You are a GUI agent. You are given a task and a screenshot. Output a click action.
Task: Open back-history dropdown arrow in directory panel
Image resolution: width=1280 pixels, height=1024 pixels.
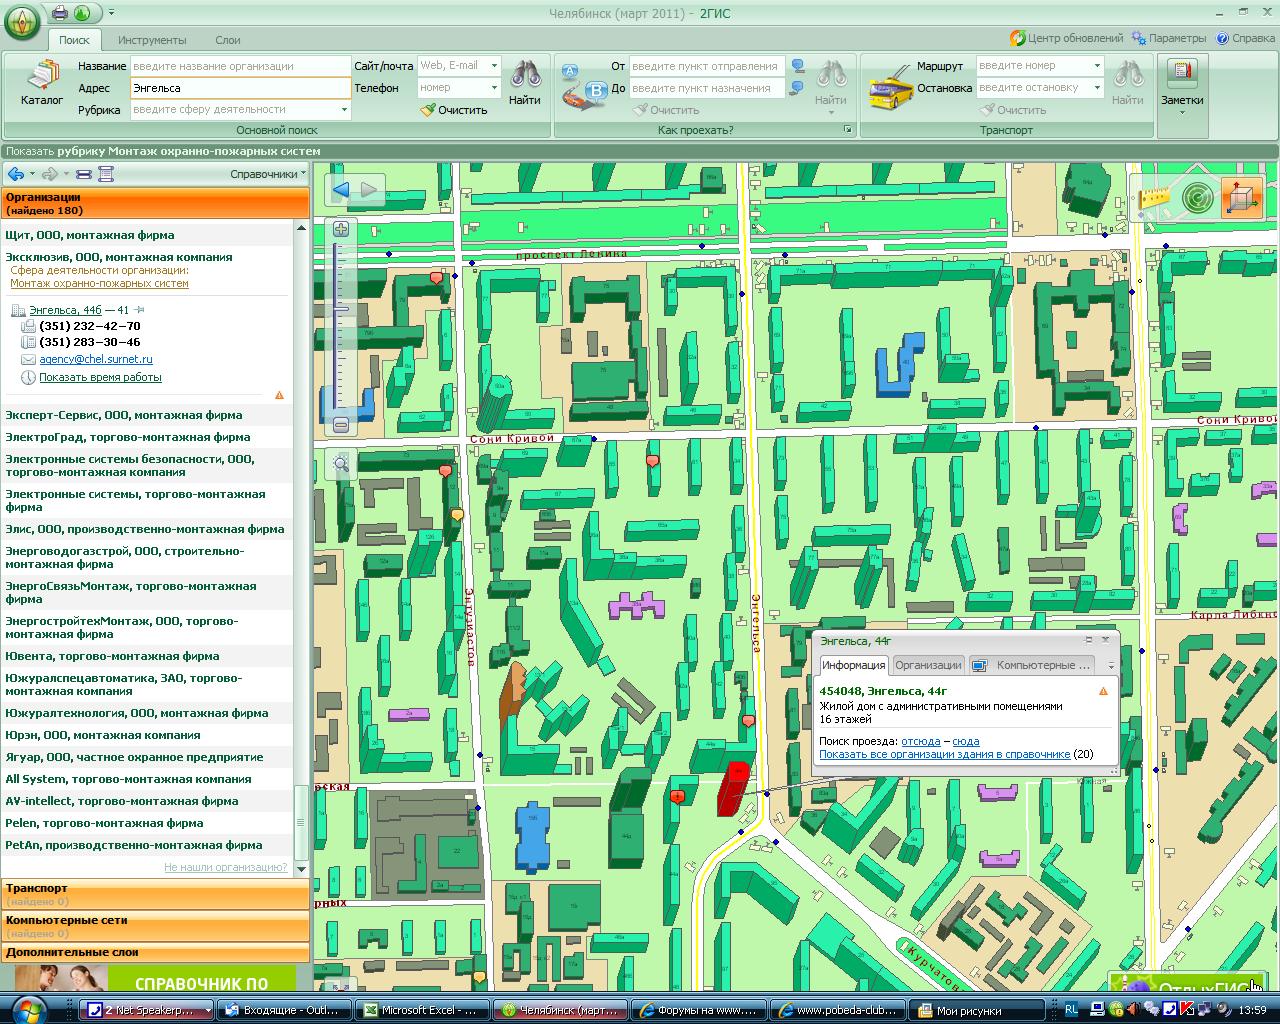click(32, 174)
